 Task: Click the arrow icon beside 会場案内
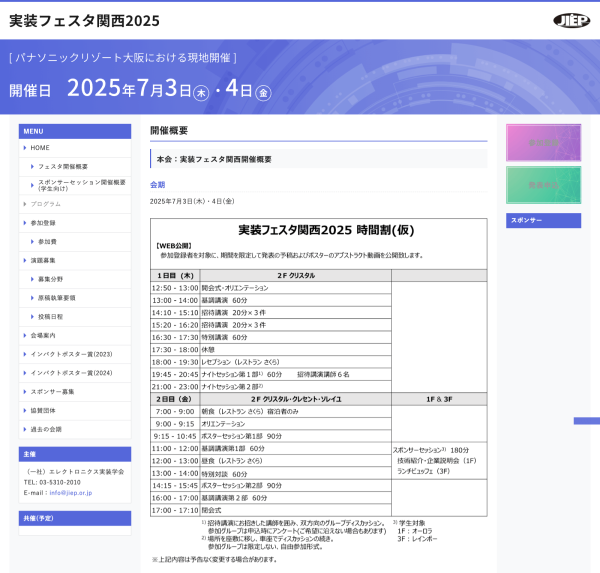tap(25, 335)
